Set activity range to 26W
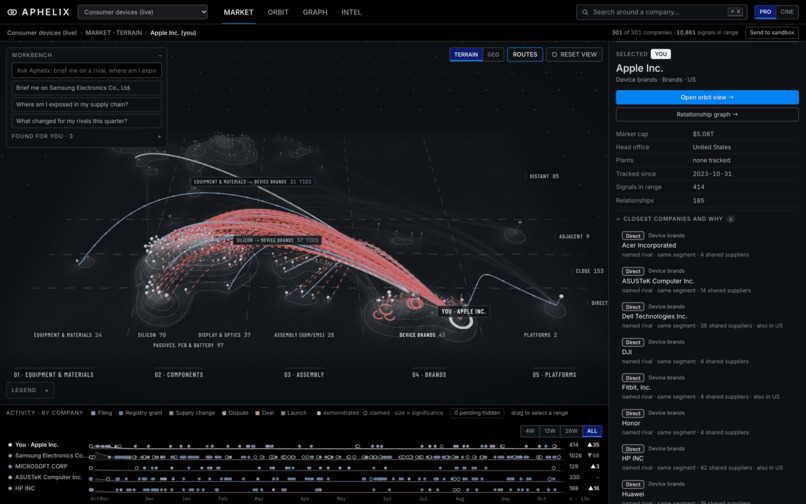 click(571, 431)
